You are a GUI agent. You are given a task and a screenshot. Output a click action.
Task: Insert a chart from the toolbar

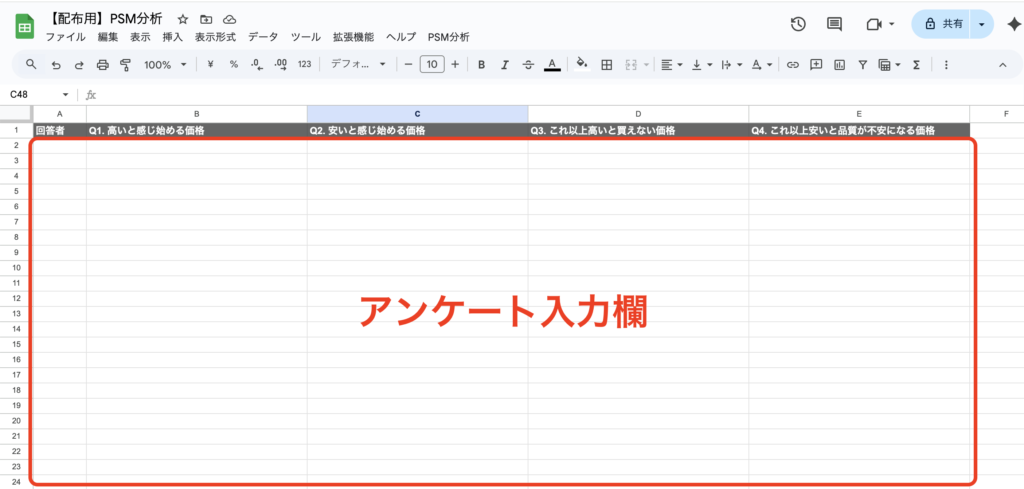(x=839, y=64)
